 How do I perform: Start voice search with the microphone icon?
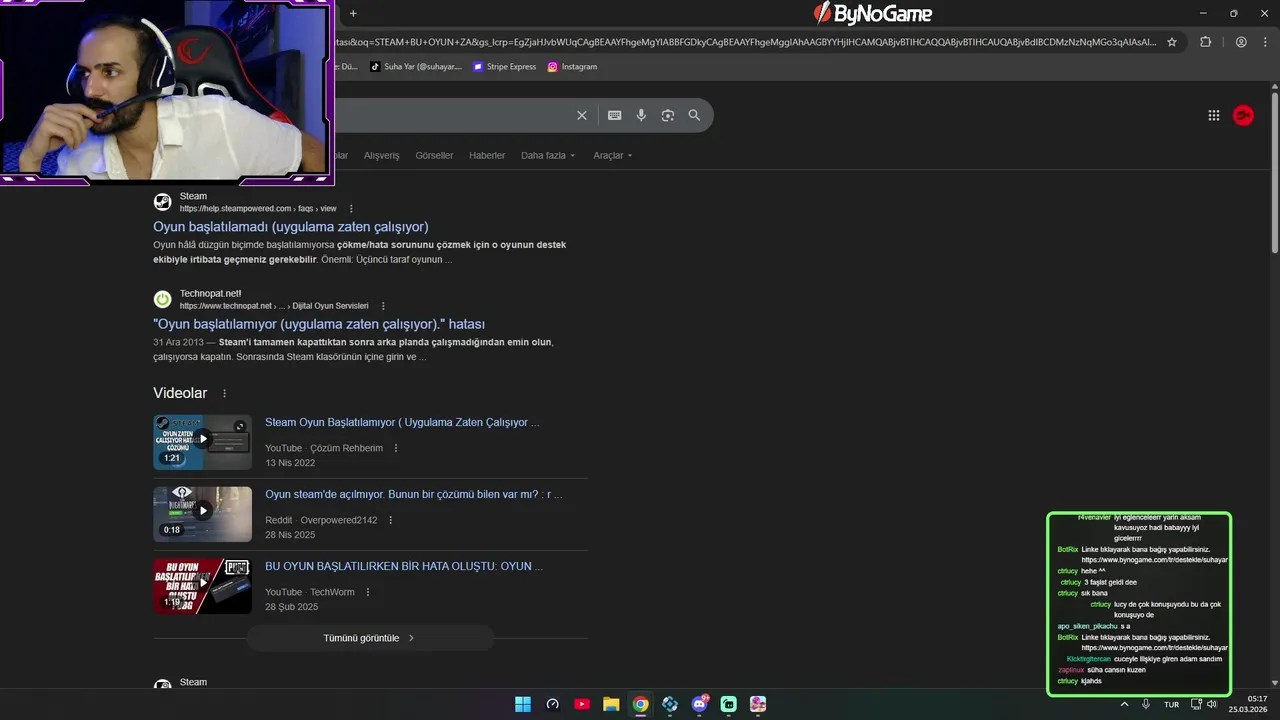click(x=641, y=115)
